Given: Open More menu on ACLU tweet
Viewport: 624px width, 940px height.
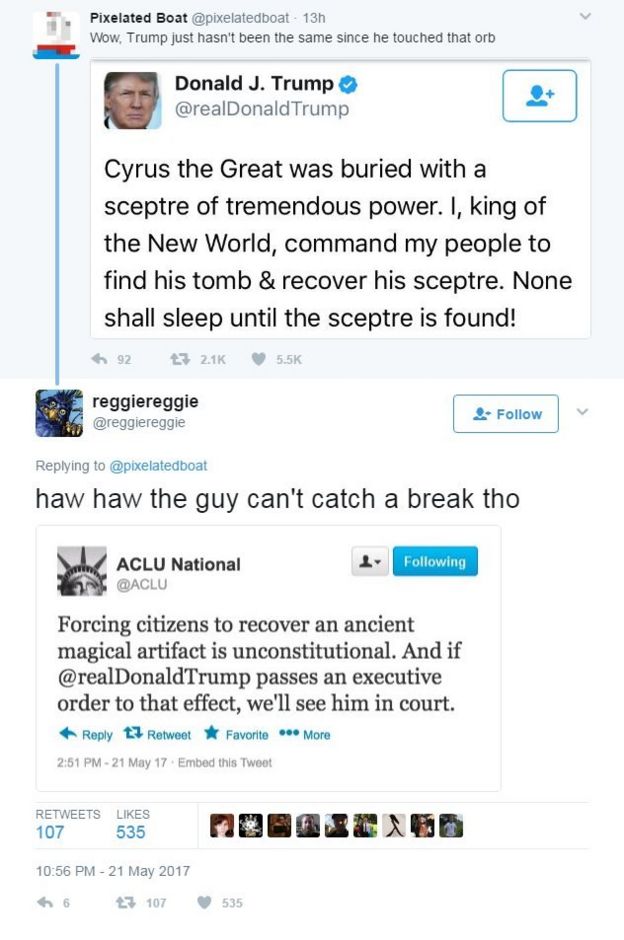Looking at the screenshot, I should pyautogui.click(x=305, y=734).
